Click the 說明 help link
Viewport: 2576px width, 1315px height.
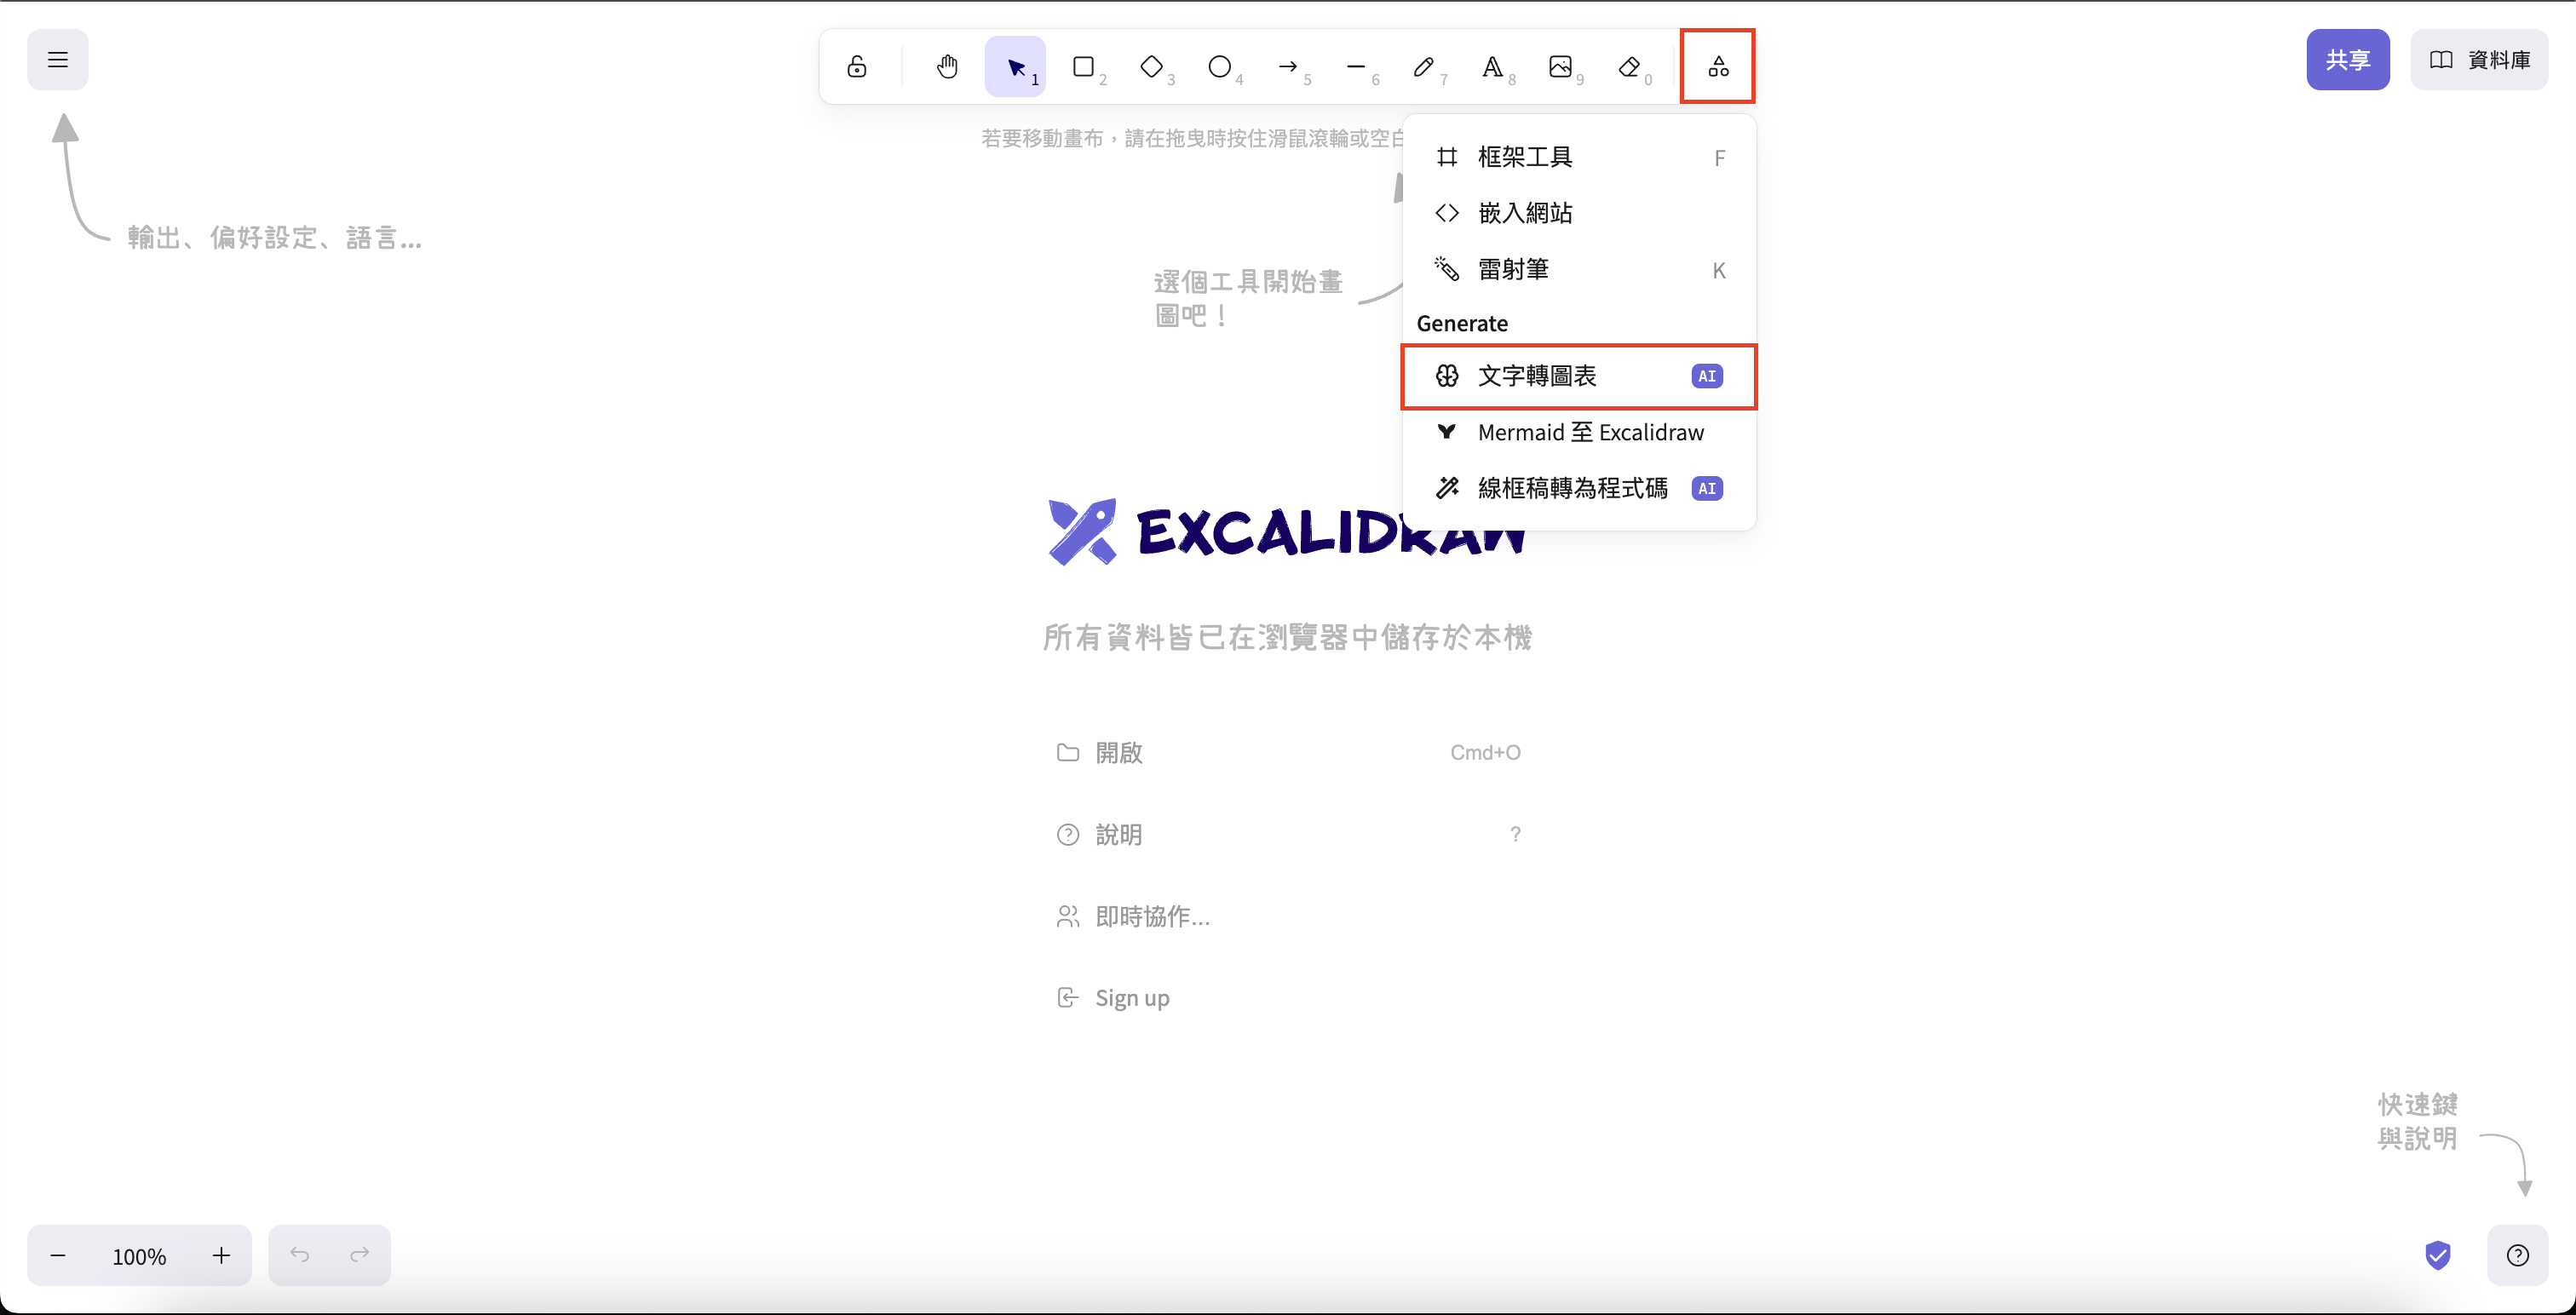[x=1288, y=835]
